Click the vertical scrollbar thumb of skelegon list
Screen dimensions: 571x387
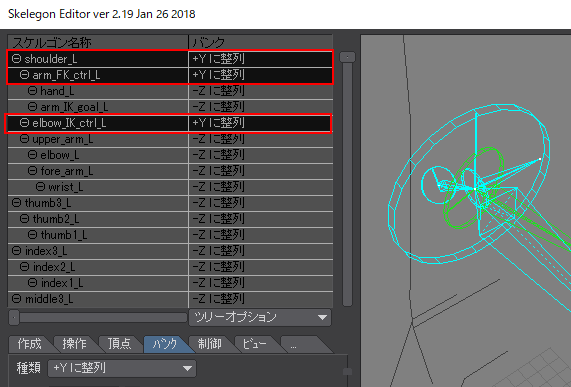click(347, 57)
